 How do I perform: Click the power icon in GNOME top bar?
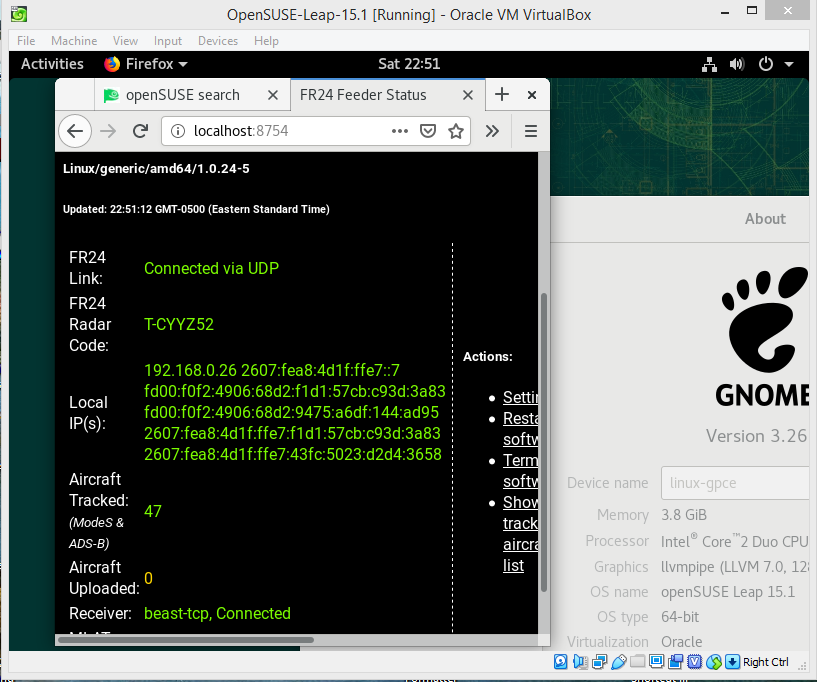pos(765,64)
